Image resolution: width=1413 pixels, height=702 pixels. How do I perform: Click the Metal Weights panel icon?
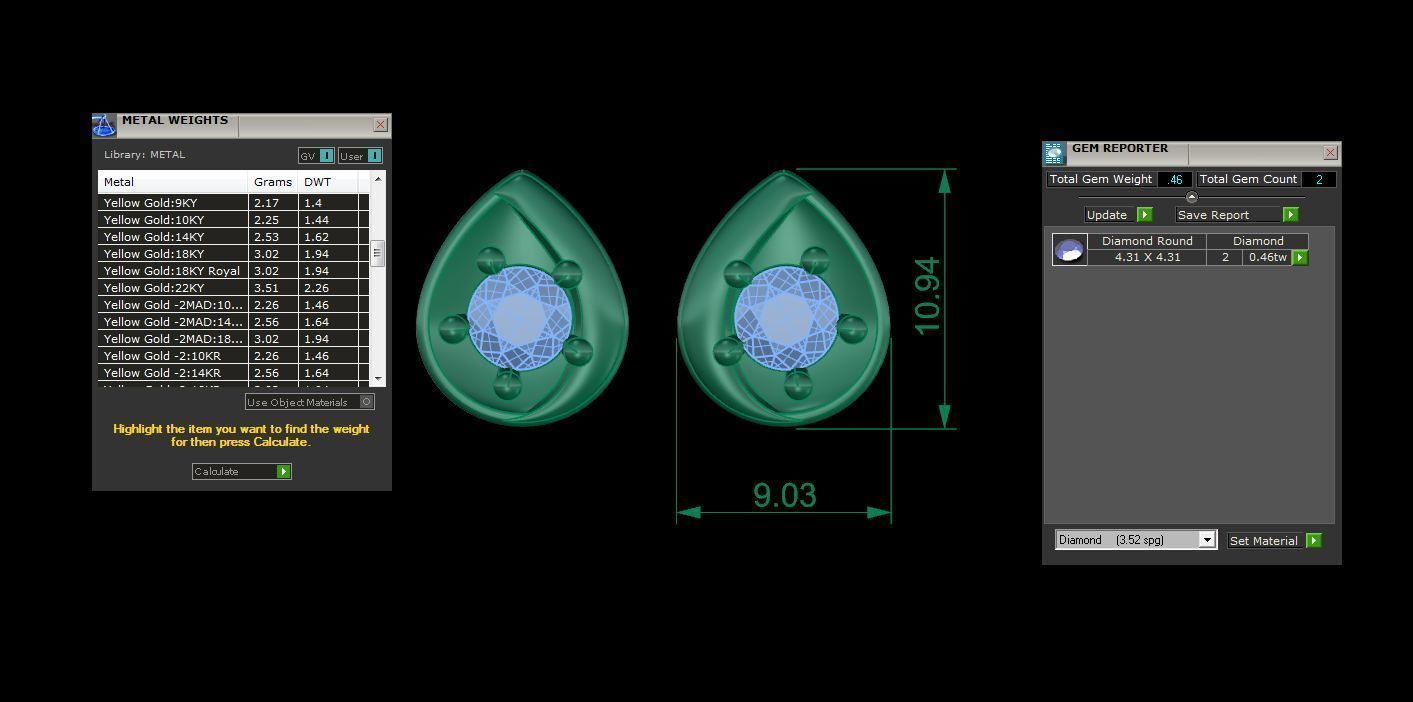coord(104,126)
